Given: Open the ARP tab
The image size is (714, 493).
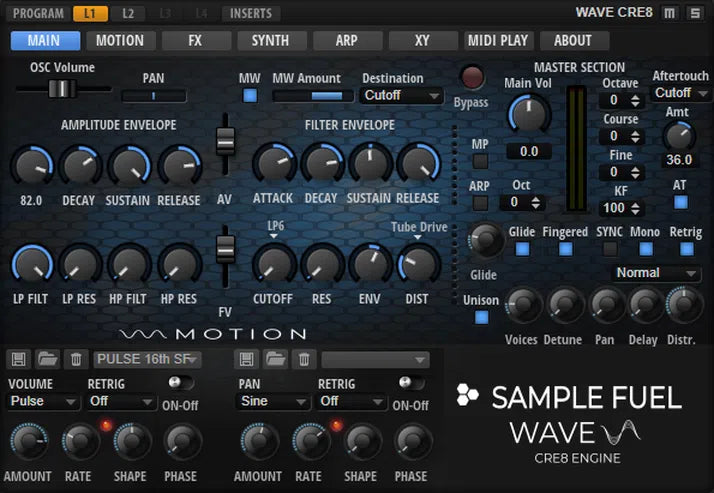Looking at the screenshot, I should (347, 41).
